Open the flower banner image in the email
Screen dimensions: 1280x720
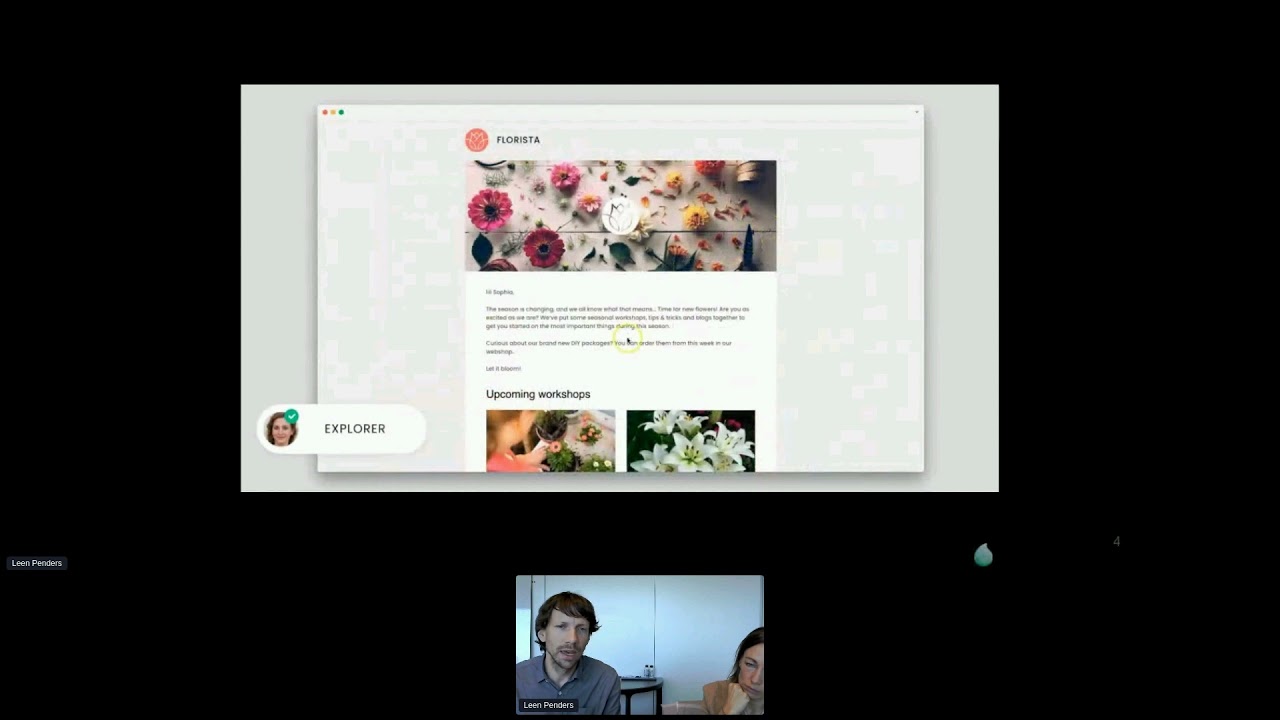[x=621, y=216]
